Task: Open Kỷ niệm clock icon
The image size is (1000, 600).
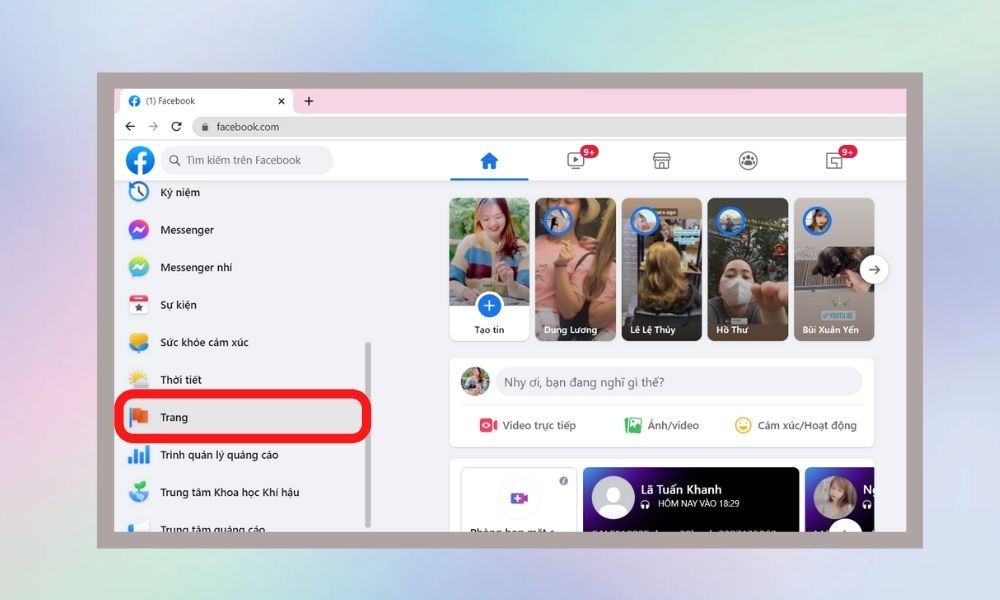Action: point(138,191)
